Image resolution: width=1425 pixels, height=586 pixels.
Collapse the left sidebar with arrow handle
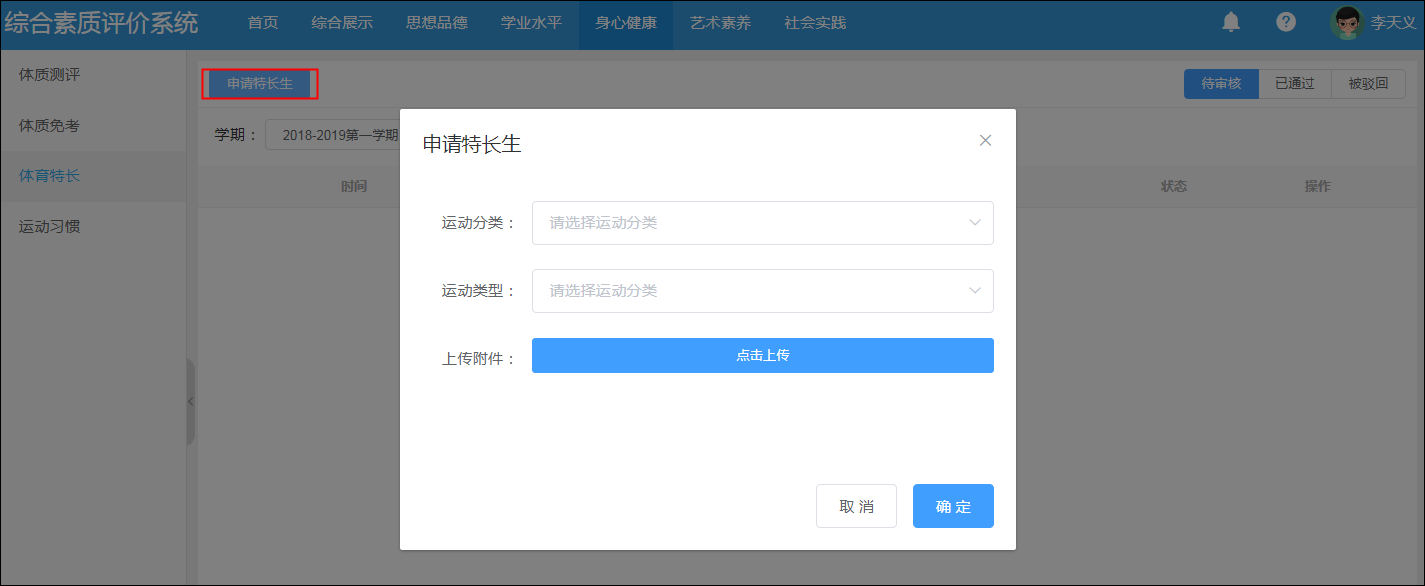click(x=190, y=402)
